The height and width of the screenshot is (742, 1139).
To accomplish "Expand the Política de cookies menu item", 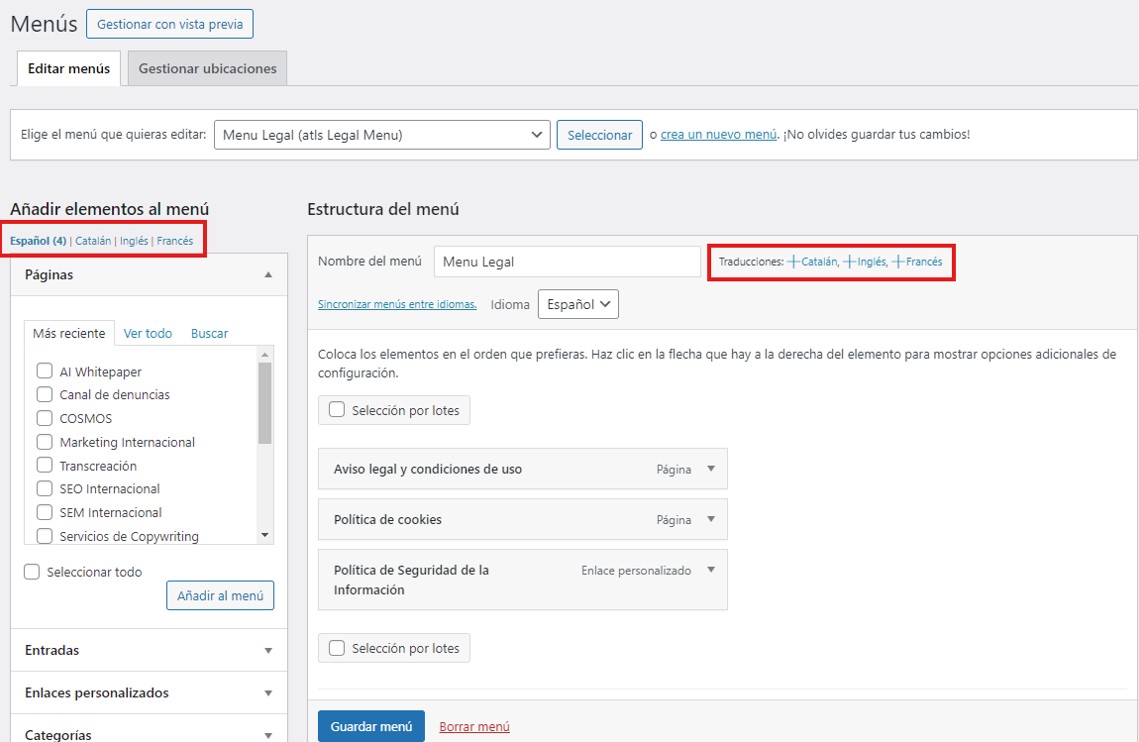I will coord(711,520).
